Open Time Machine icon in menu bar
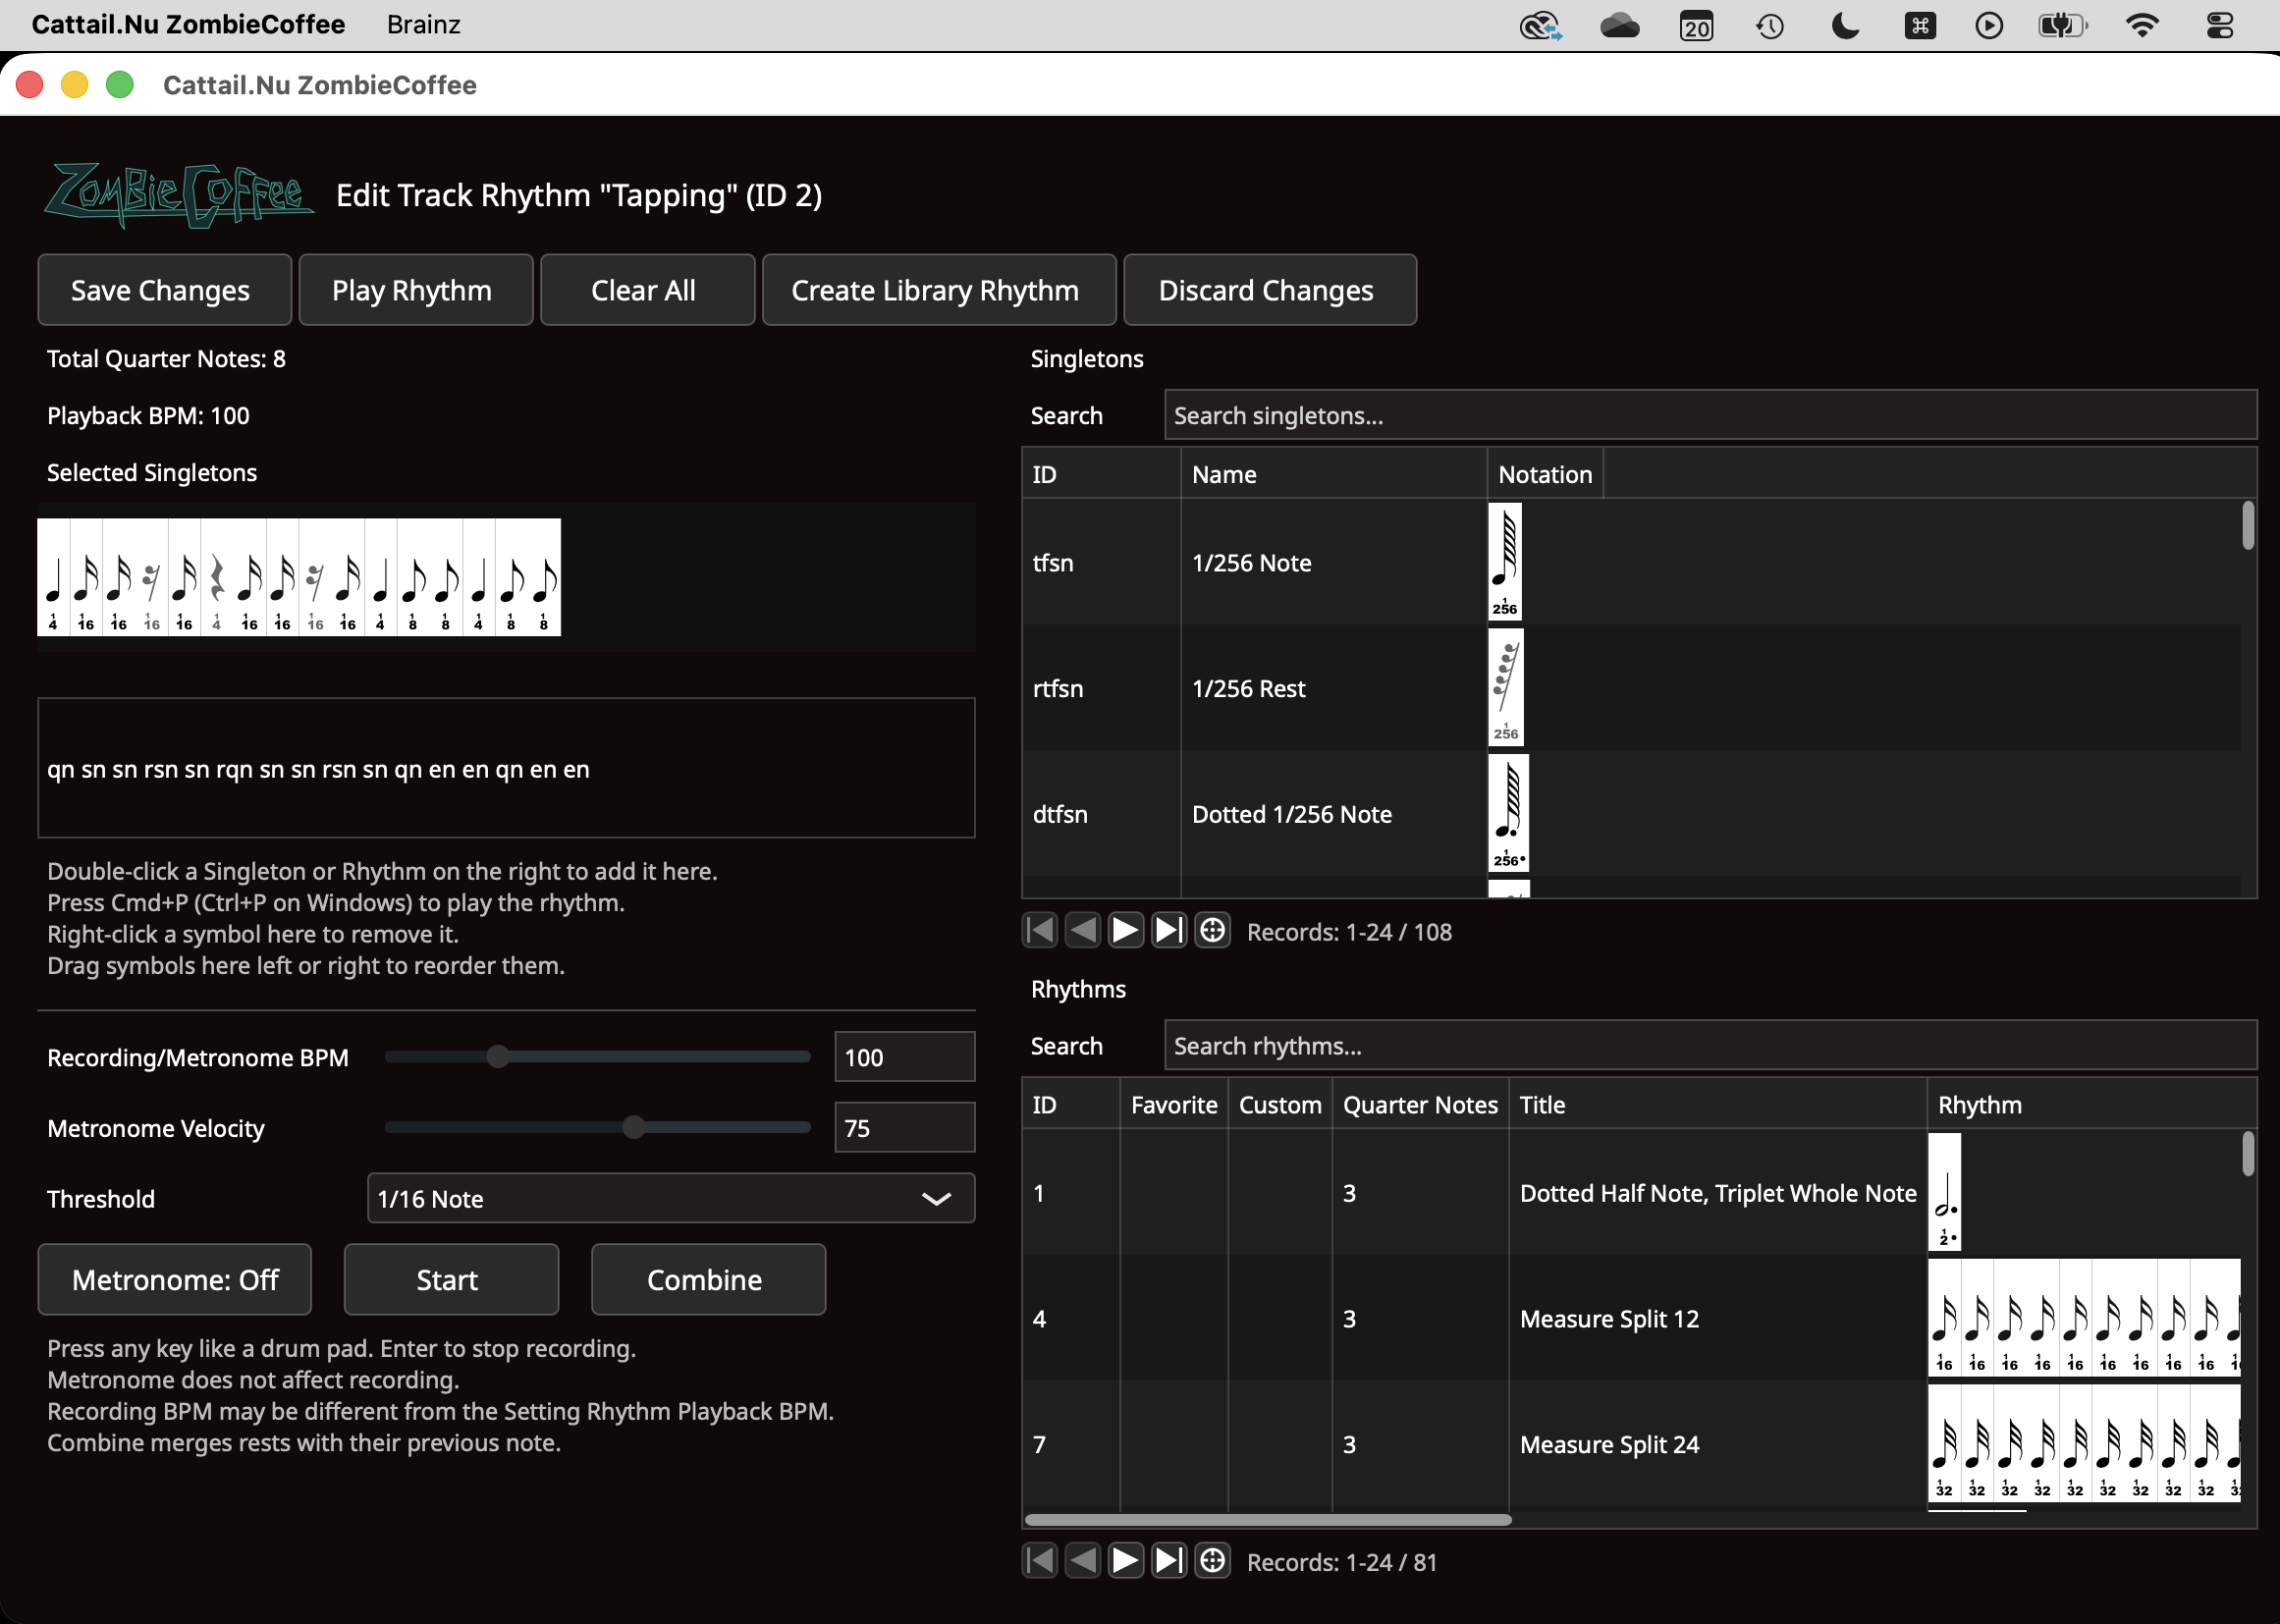The height and width of the screenshot is (1624, 2280). click(1770, 25)
